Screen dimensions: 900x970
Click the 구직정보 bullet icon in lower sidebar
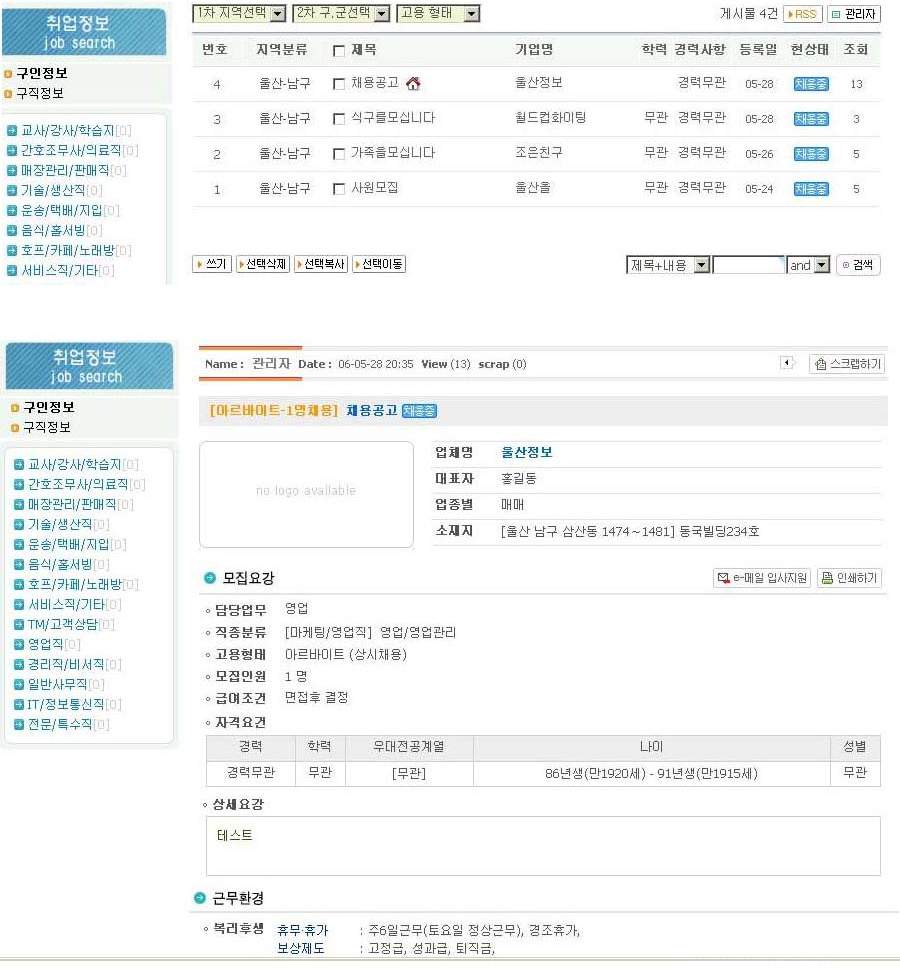click(x=15, y=427)
